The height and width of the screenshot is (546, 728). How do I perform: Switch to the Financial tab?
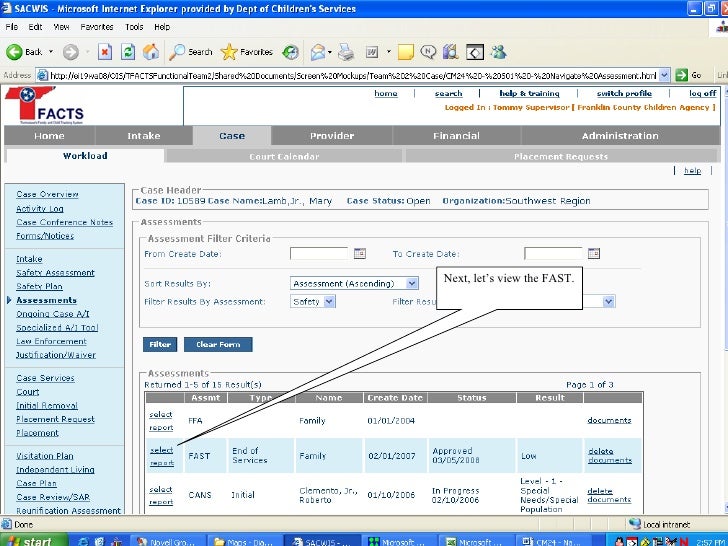pyautogui.click(x=456, y=136)
